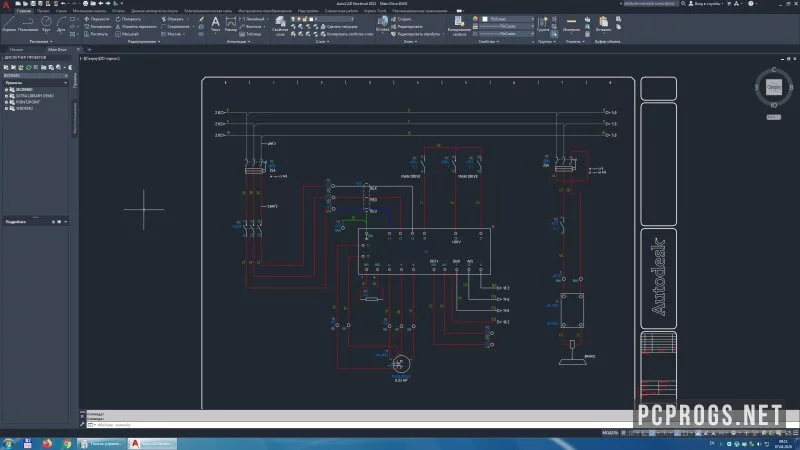This screenshot has width=800, height=450.
Task: Click the Trim (Обрезать) tool
Action: pyautogui.click(x=172, y=19)
